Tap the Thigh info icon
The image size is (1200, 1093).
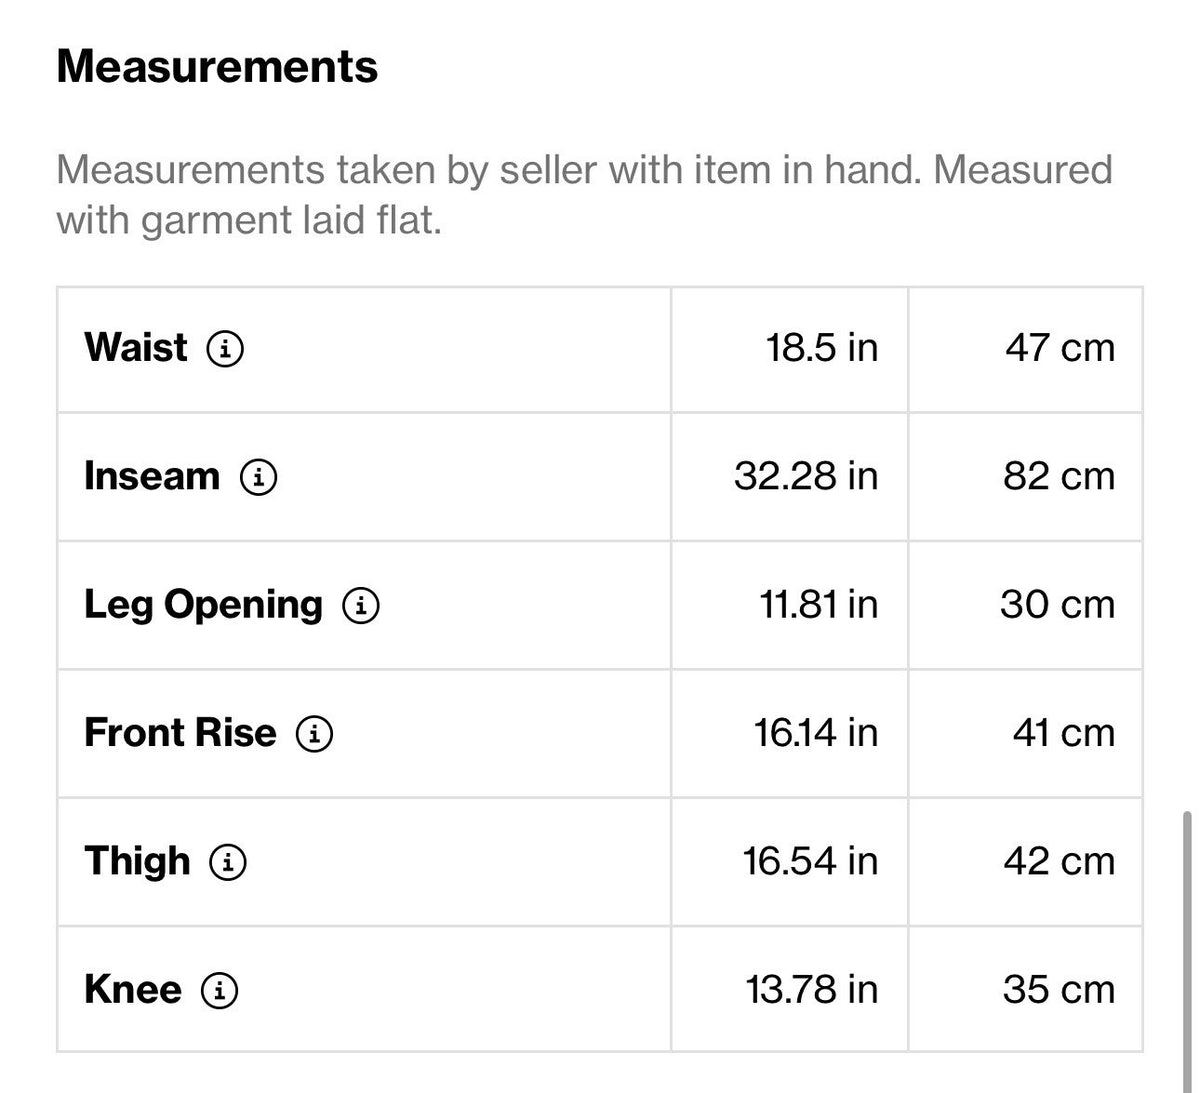pos(228,862)
